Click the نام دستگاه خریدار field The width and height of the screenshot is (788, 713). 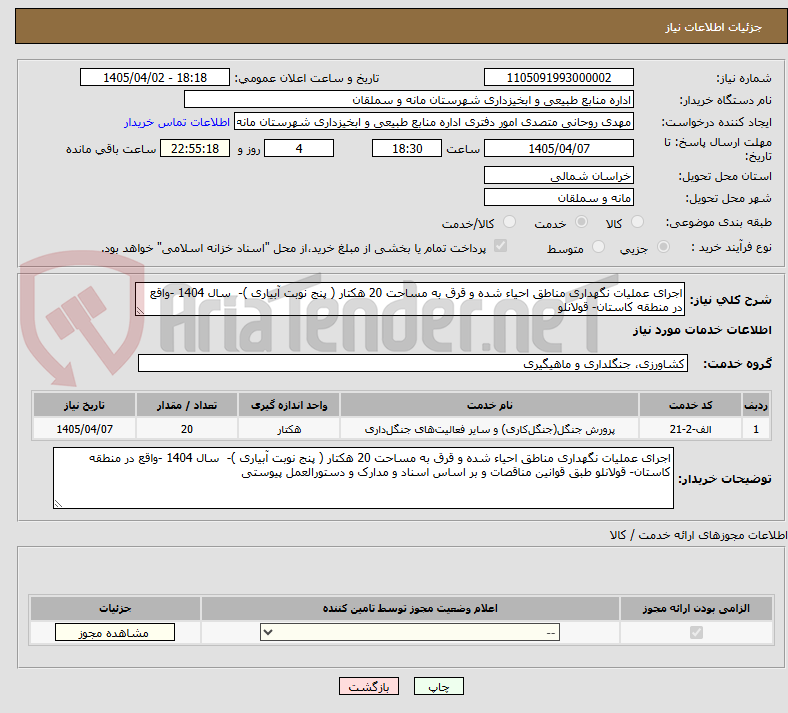coord(409,99)
